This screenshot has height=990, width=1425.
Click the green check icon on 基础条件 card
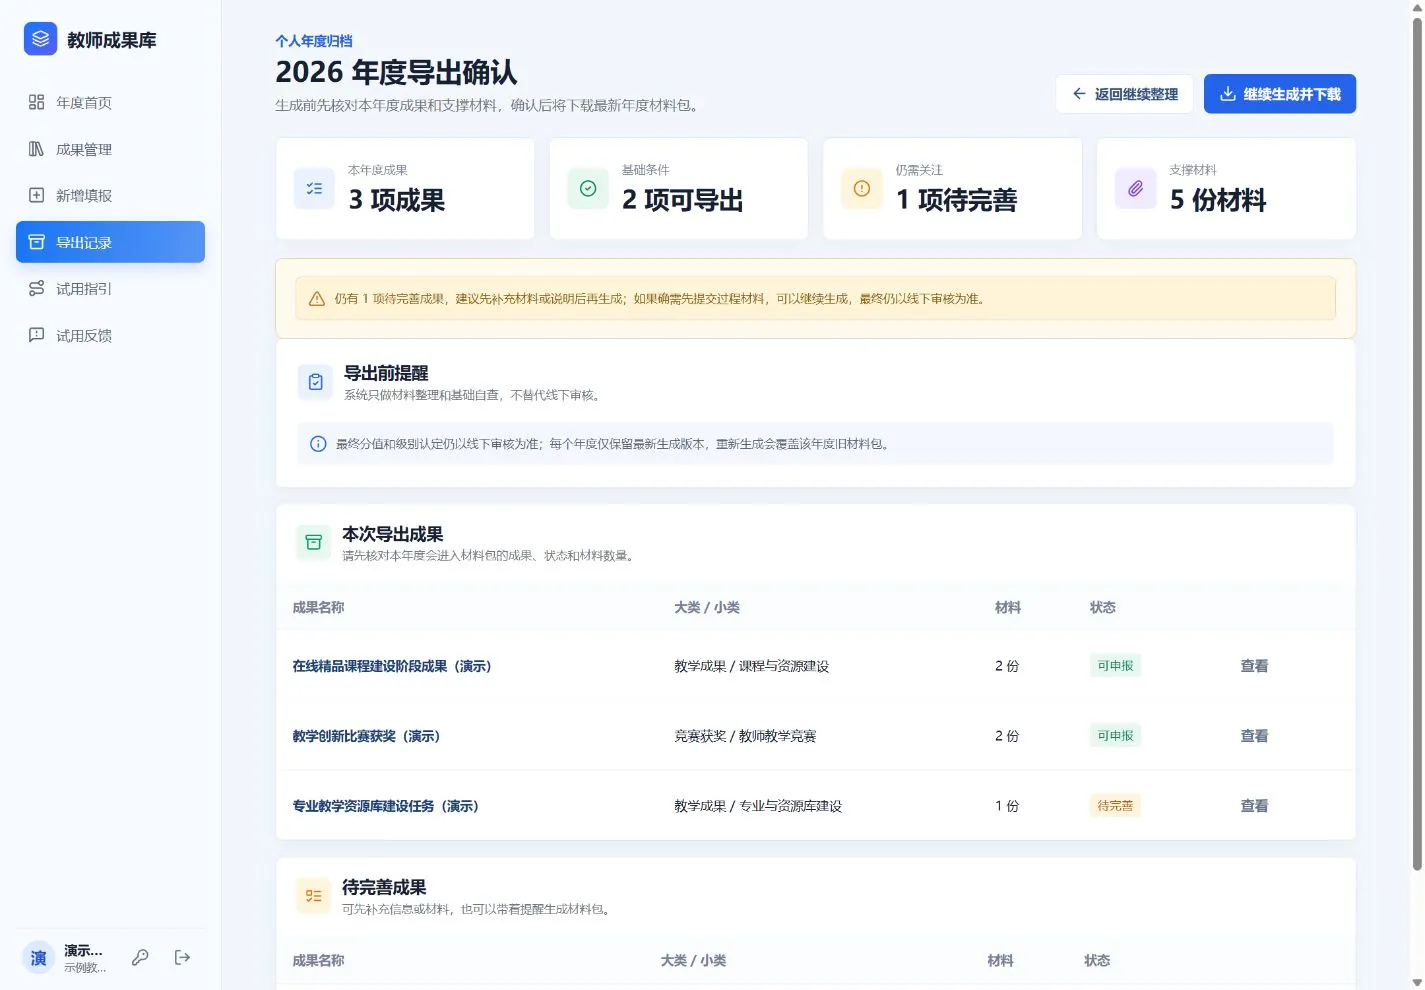pos(588,188)
